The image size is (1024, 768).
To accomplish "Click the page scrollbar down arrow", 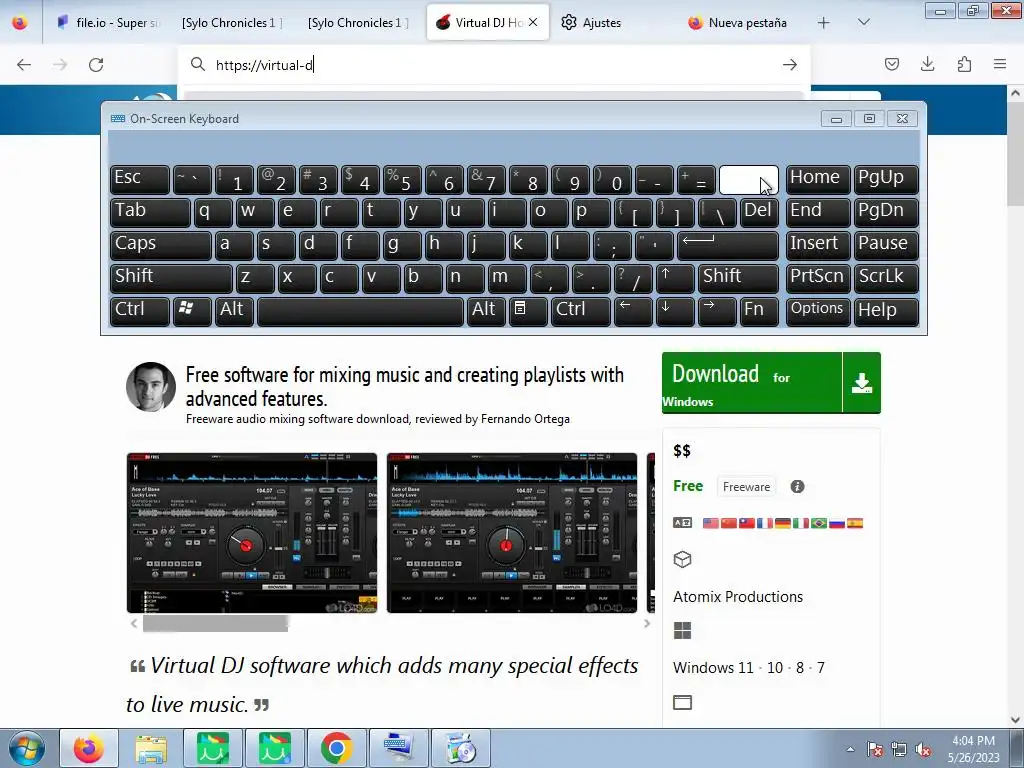I will [x=1016, y=720].
